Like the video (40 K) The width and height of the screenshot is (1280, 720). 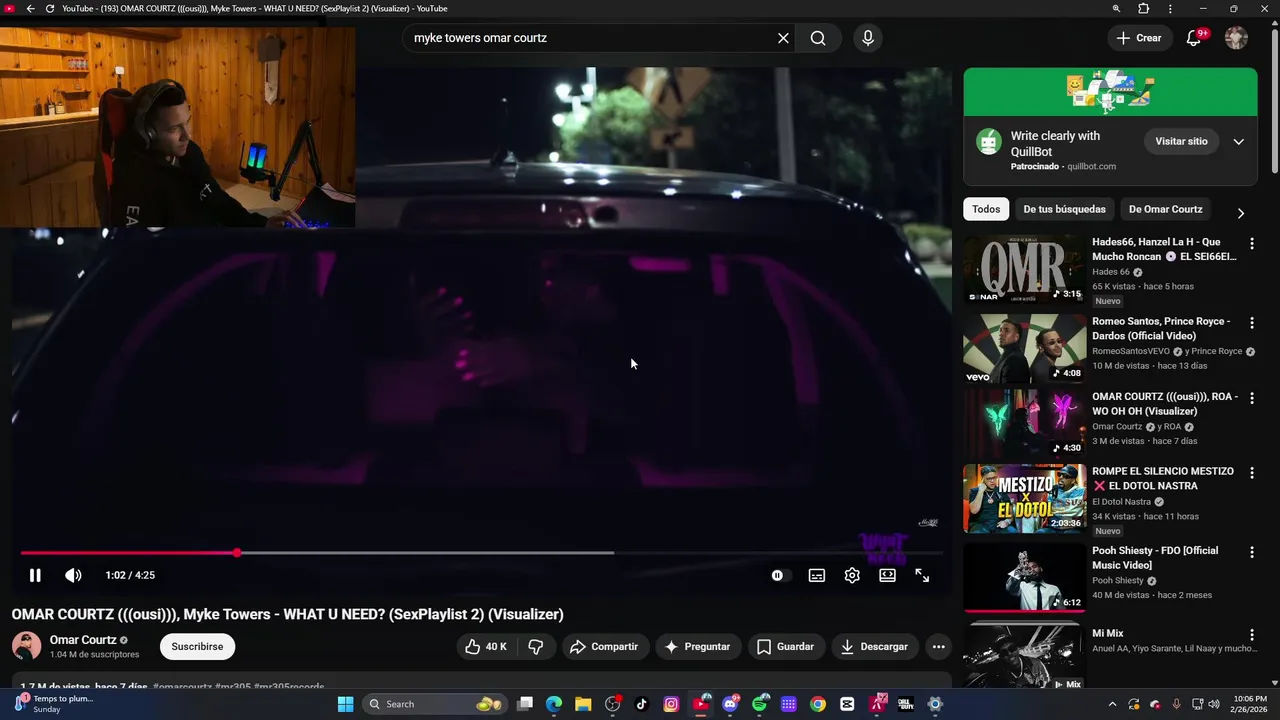click(x=485, y=647)
